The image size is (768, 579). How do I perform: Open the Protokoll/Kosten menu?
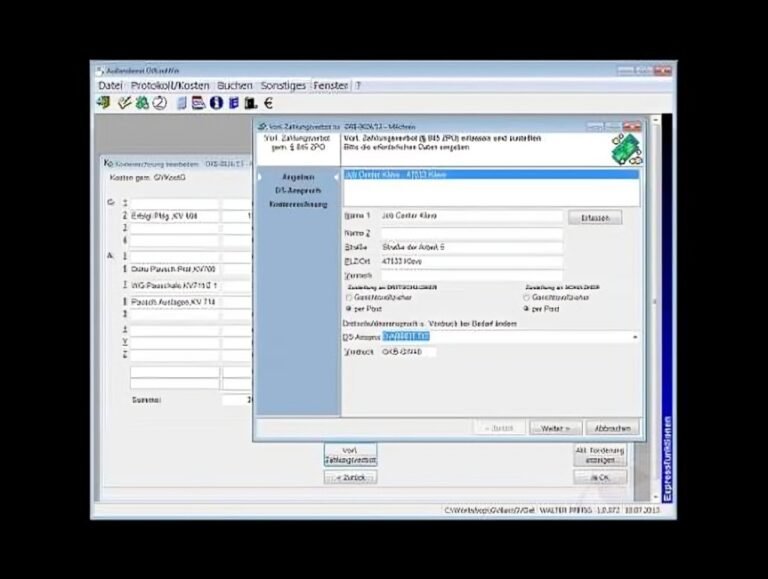click(170, 86)
